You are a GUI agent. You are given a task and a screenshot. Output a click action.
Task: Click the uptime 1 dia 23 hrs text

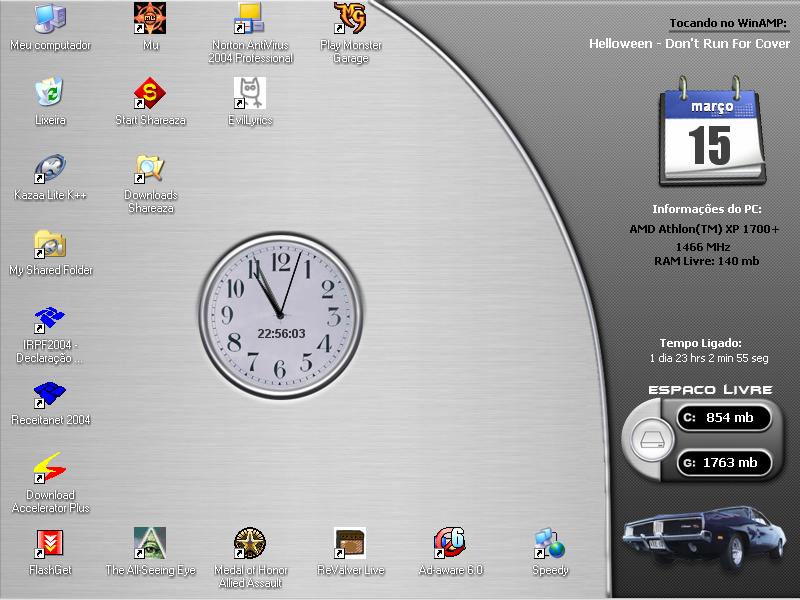pos(709,358)
